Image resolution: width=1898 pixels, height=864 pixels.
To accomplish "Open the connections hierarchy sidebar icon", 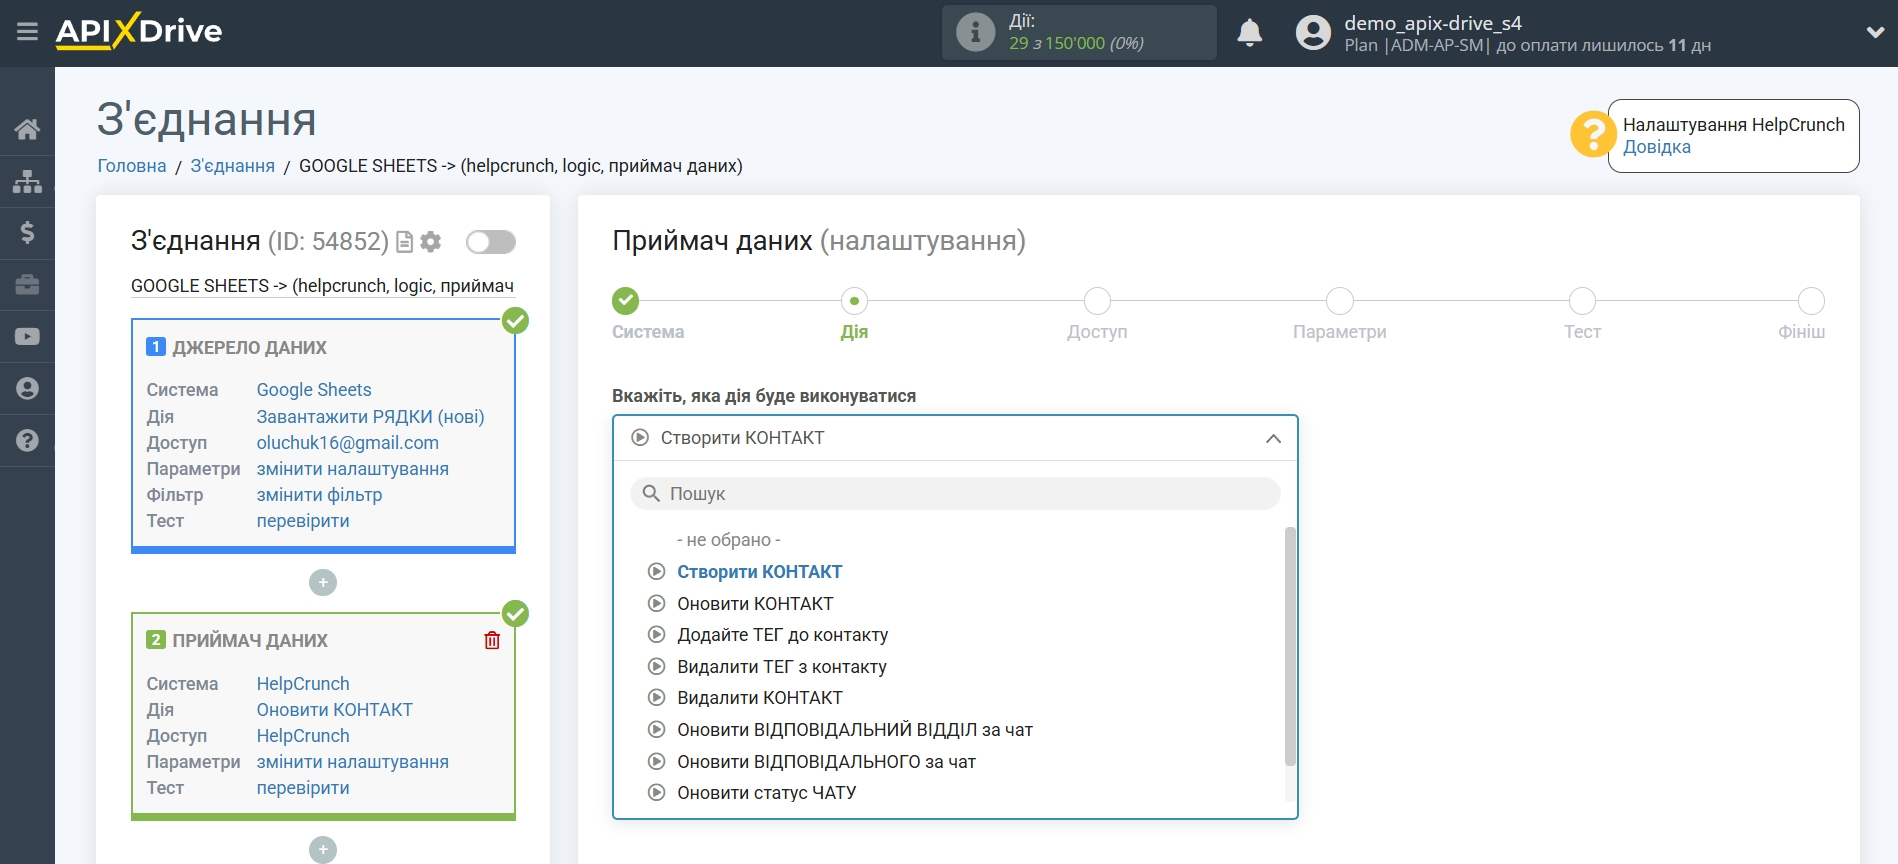I will tap(27, 181).
